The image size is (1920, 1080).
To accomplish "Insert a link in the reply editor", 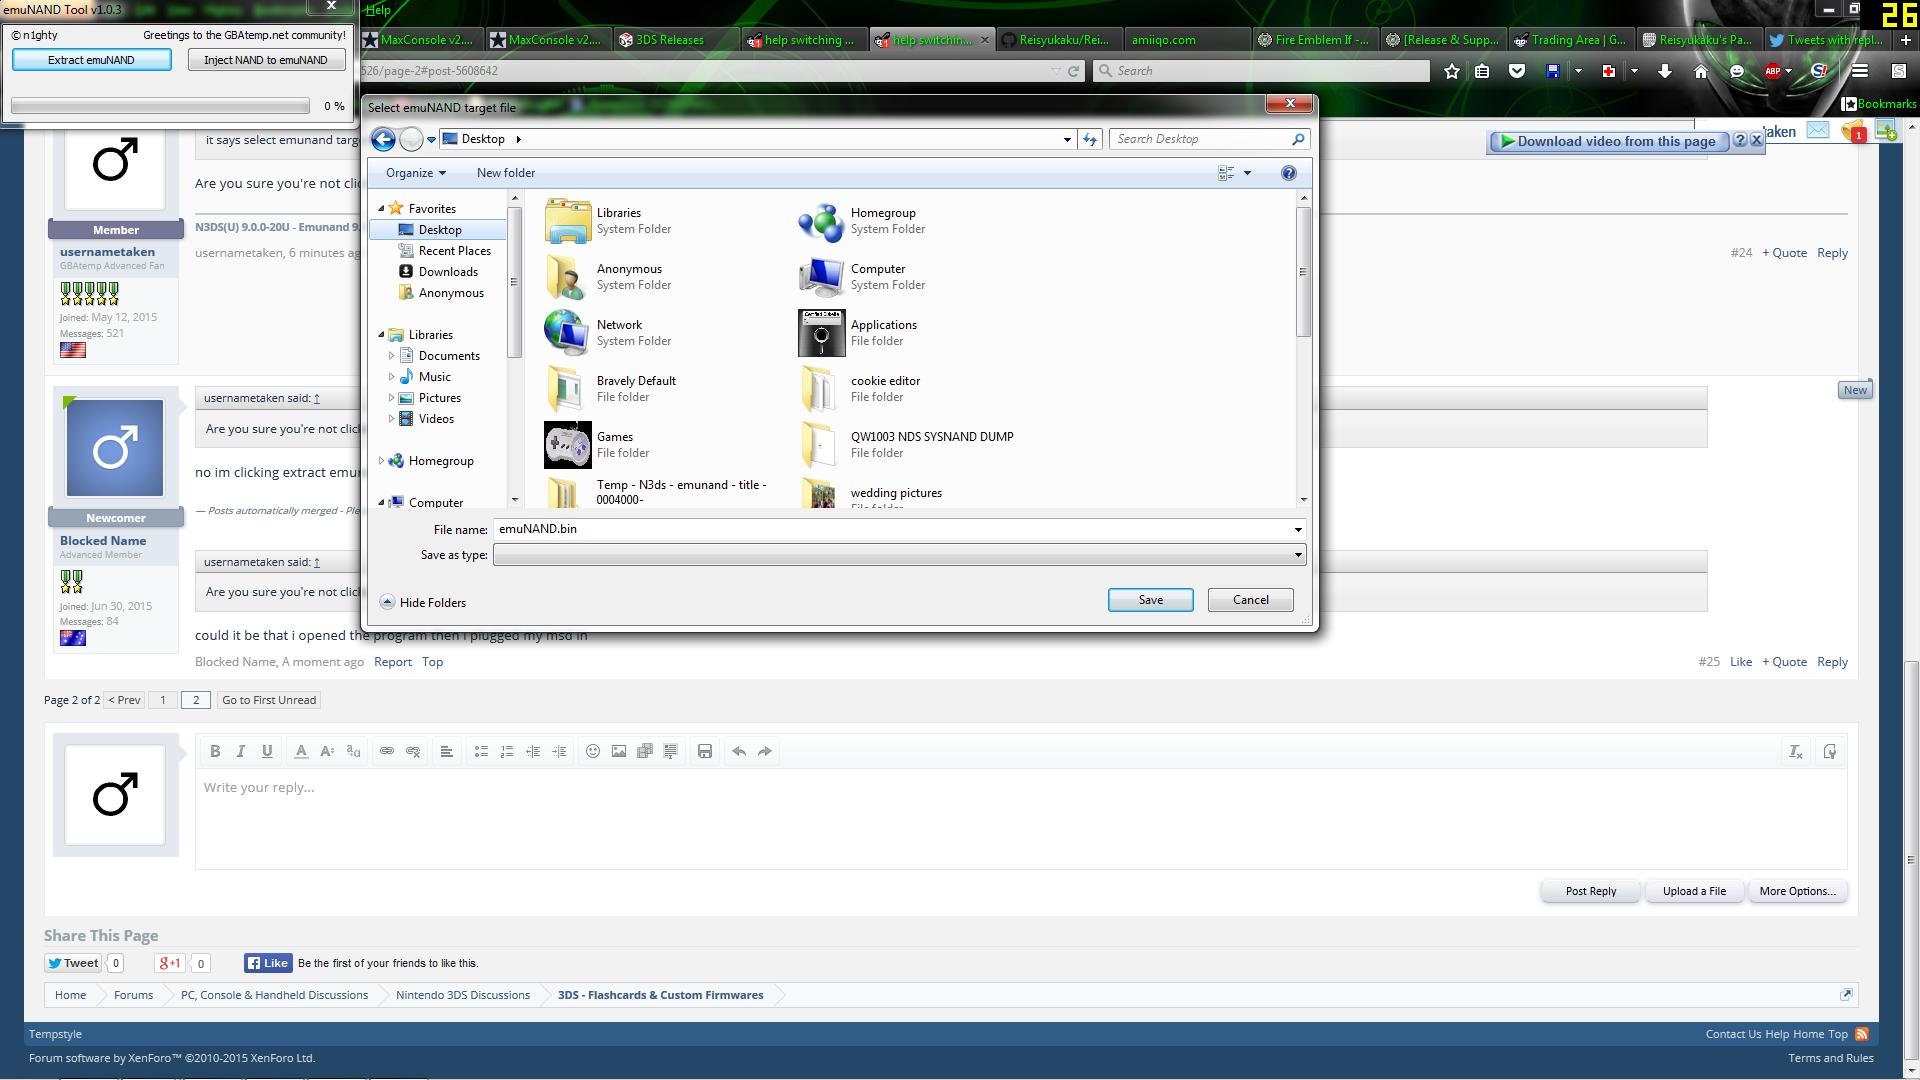I will pyautogui.click(x=387, y=751).
